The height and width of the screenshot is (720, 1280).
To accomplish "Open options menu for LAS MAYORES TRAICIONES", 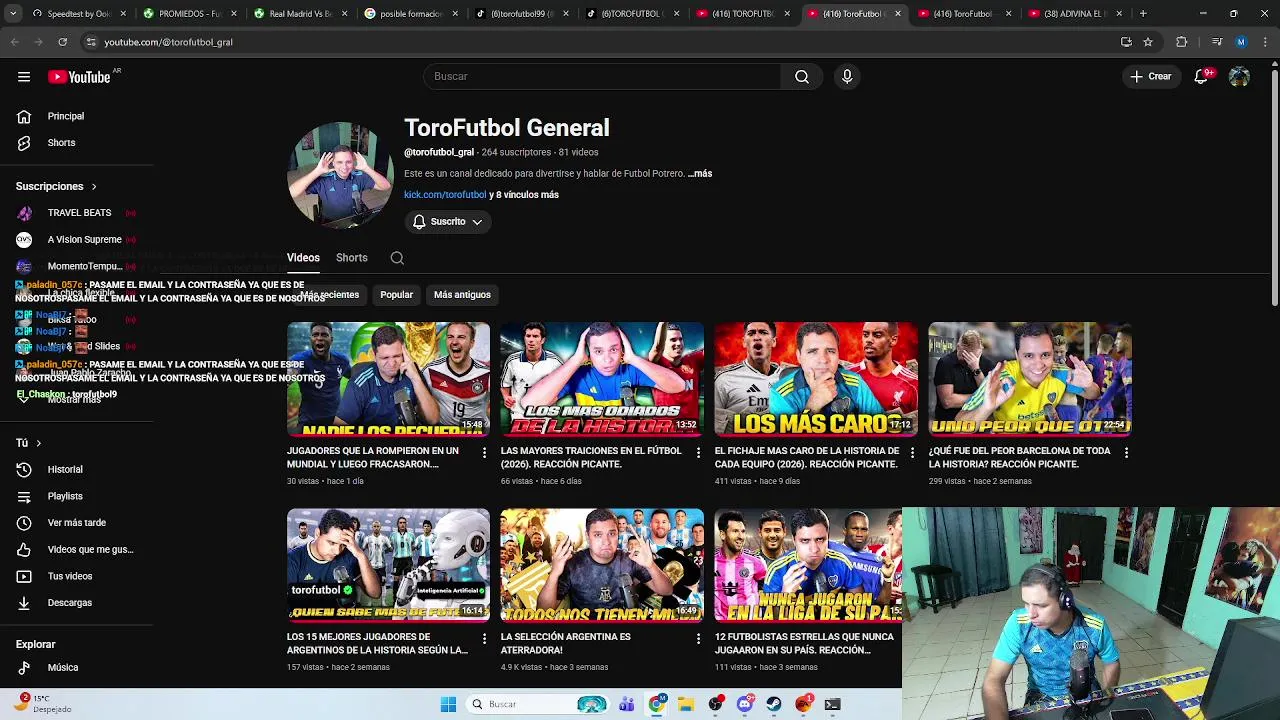I will coord(698,453).
